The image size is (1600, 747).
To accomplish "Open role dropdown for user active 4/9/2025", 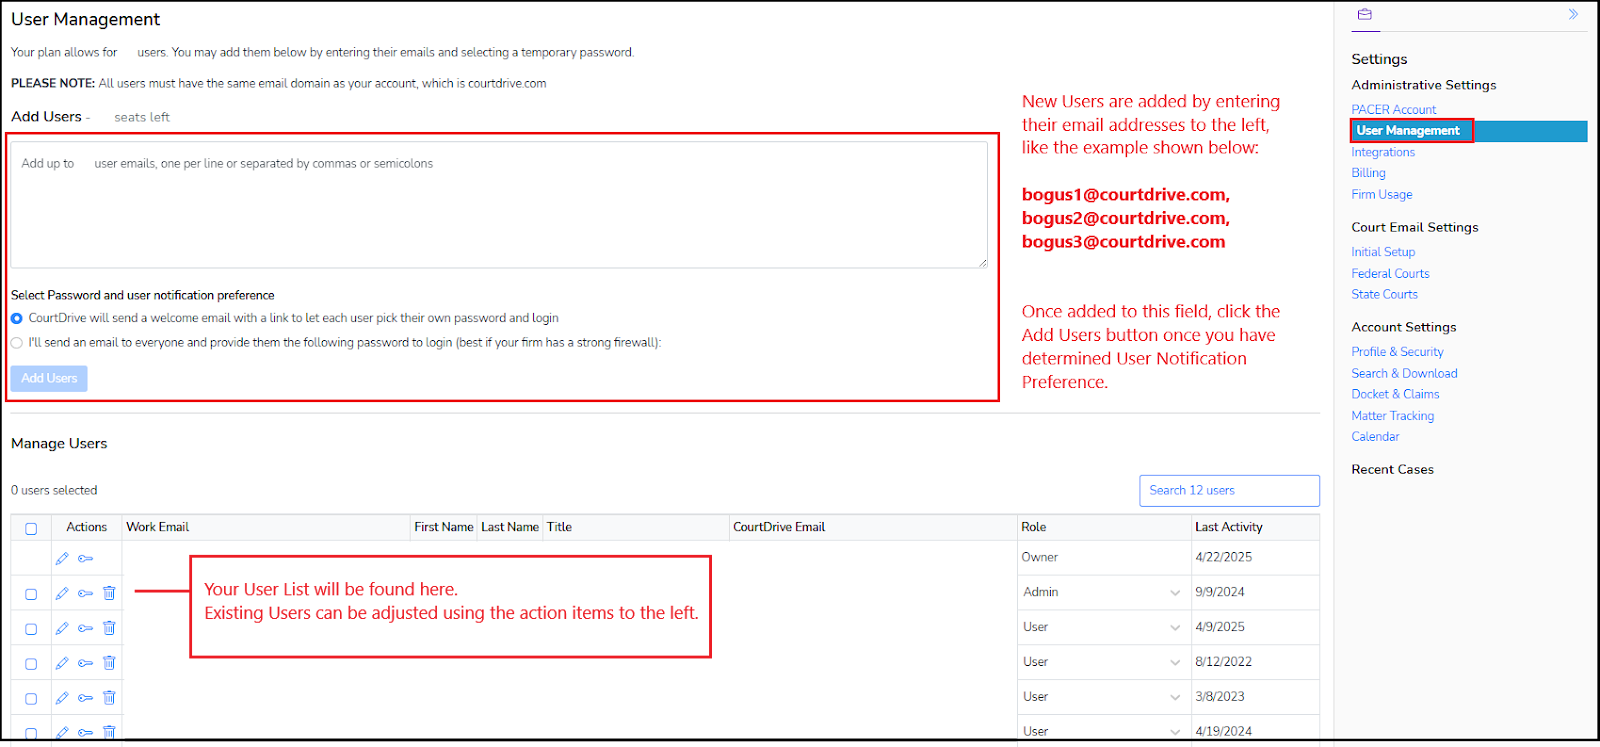I will [x=1102, y=628].
